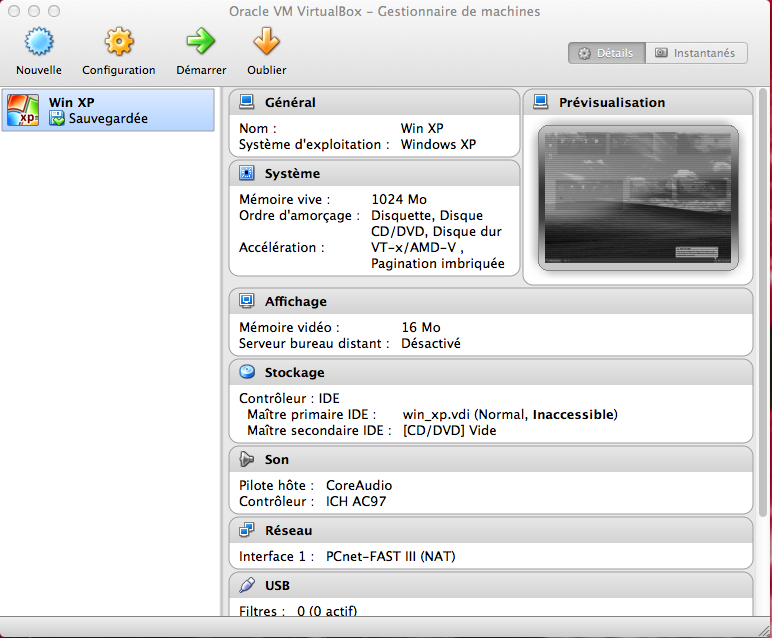Open the Général section header

[374, 102]
